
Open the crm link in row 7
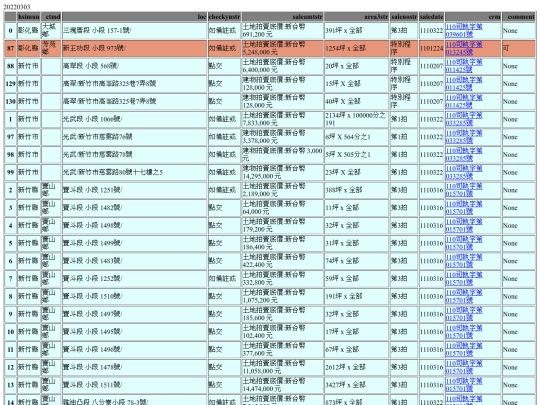464,279
